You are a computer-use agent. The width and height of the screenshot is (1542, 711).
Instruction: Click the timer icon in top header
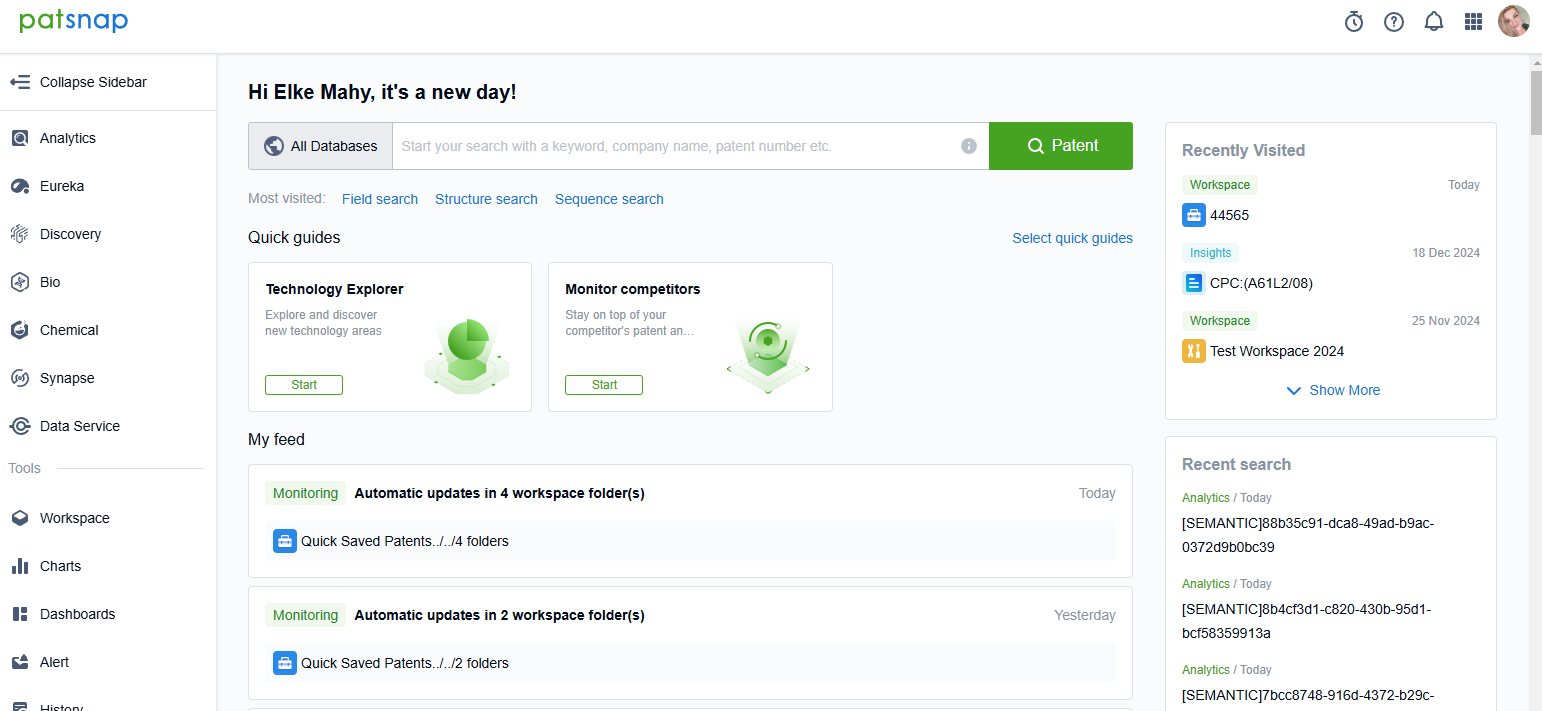pos(1354,22)
